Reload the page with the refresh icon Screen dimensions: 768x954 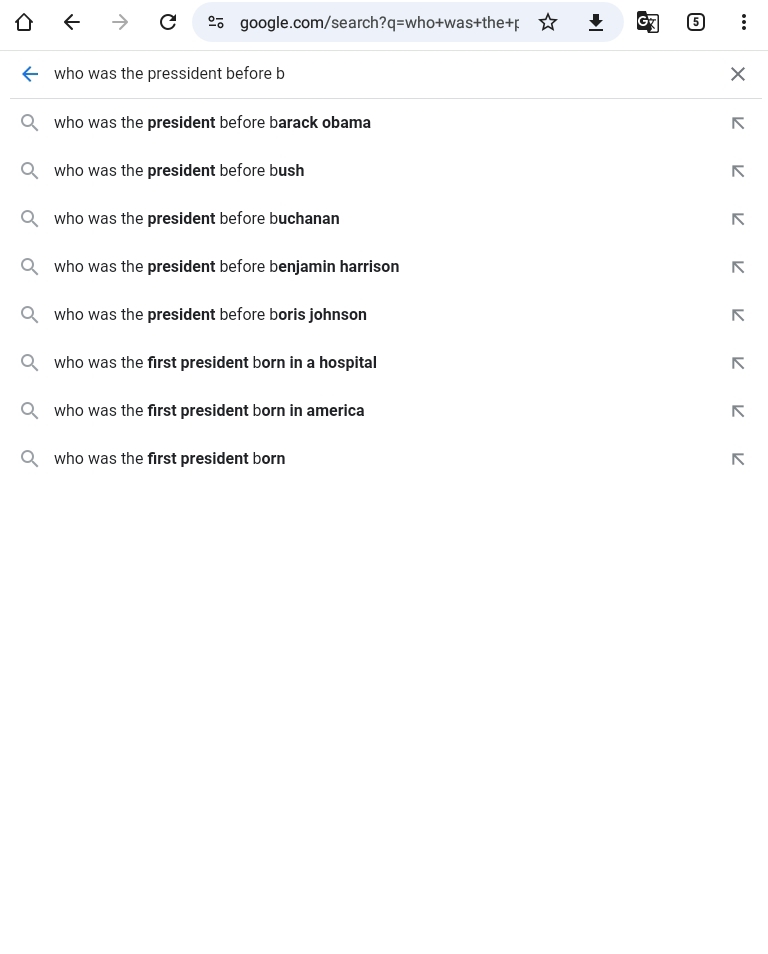(x=168, y=22)
